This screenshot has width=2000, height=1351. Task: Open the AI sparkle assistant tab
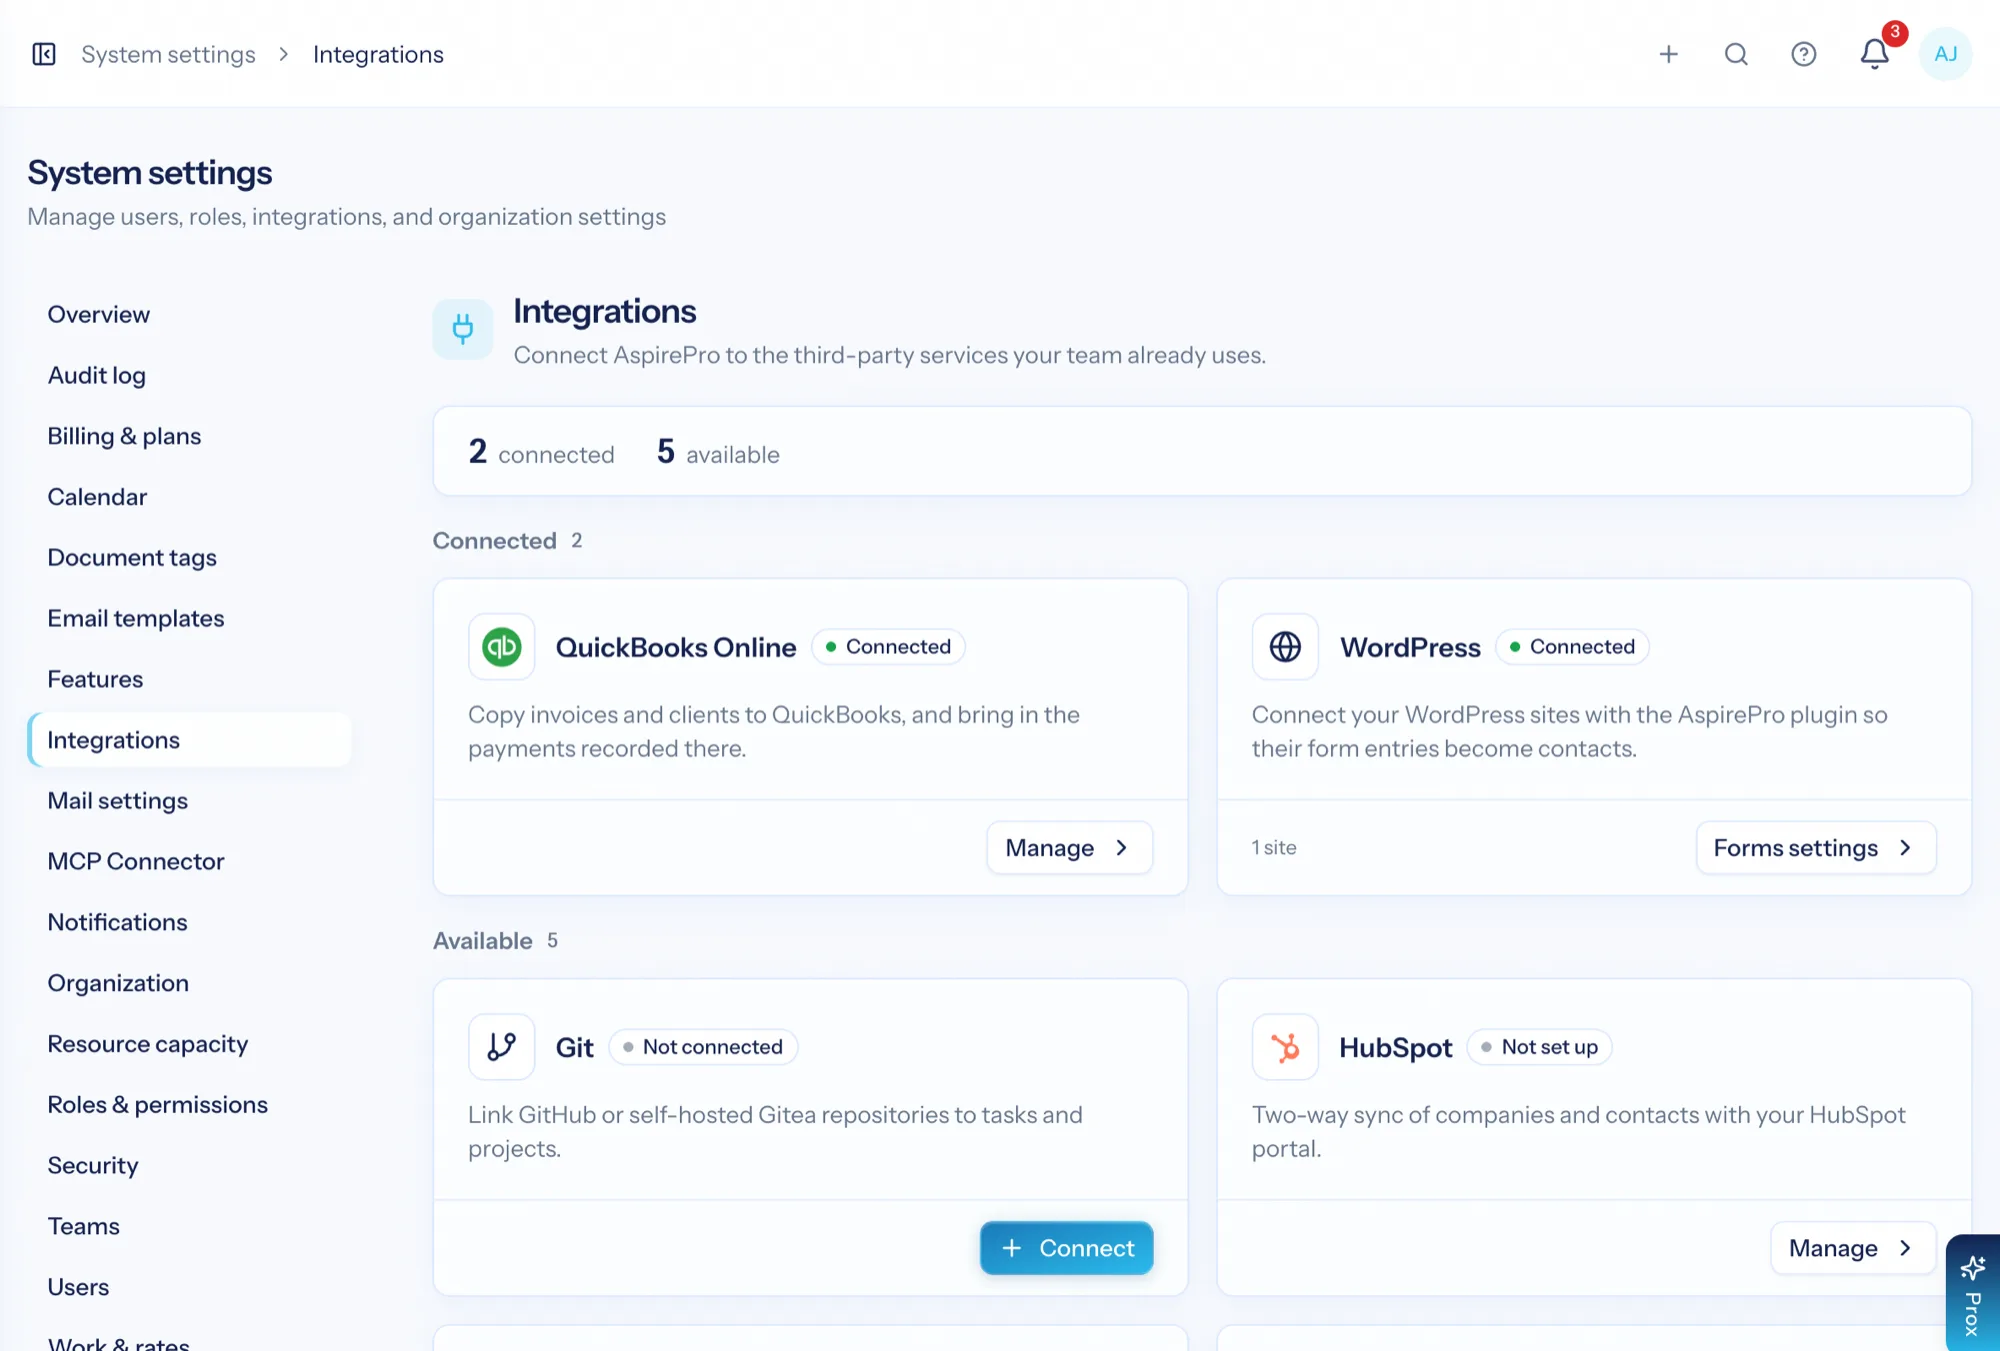click(x=1973, y=1293)
